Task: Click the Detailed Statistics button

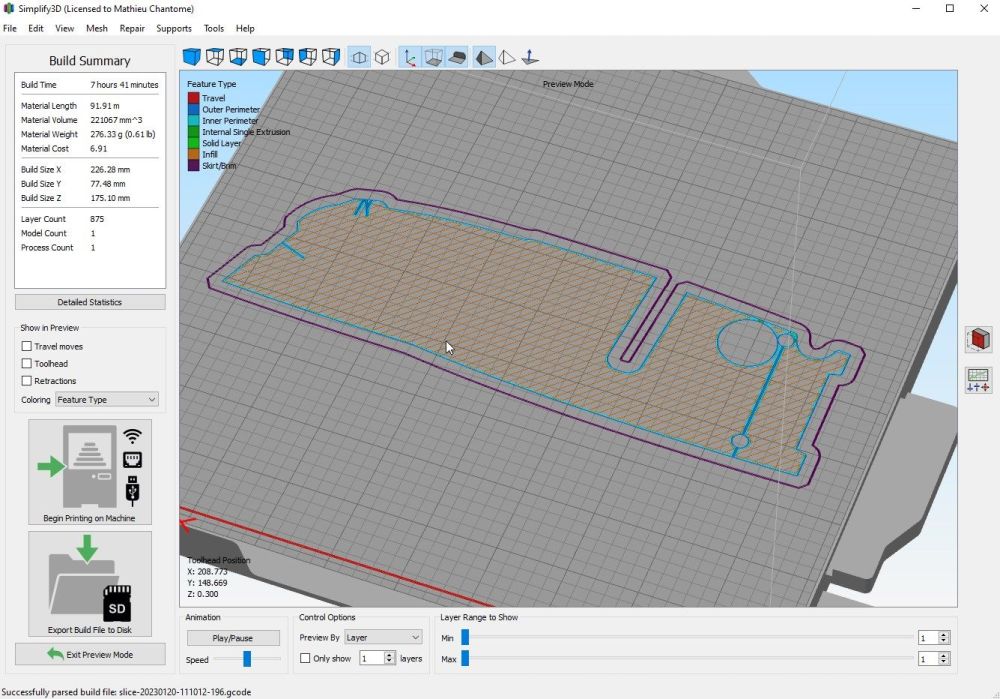Action: coord(90,302)
